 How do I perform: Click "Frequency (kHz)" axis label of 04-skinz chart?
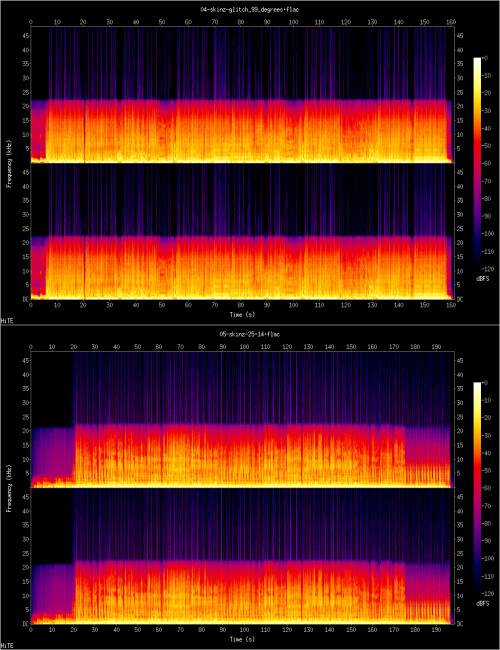(8, 163)
